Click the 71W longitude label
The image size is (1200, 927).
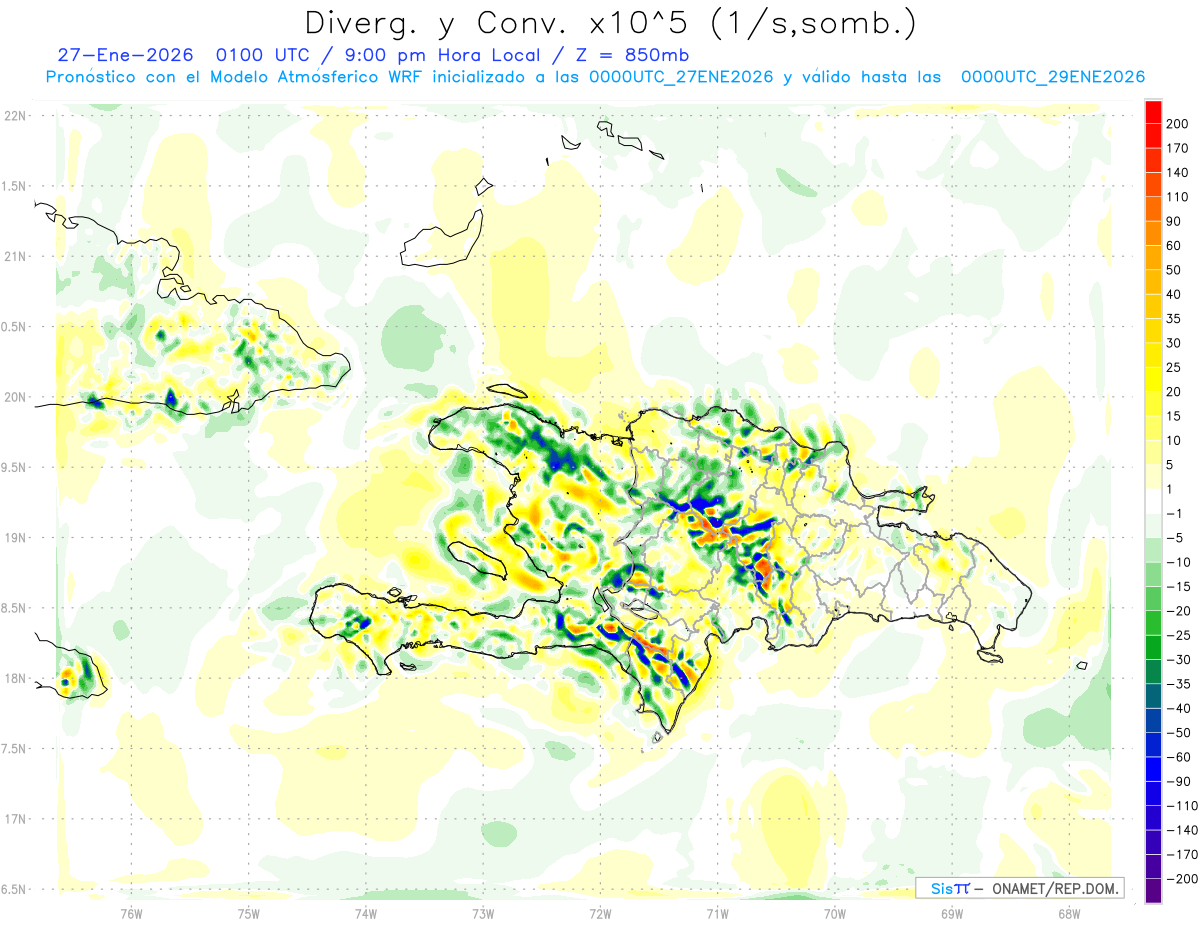[717, 913]
